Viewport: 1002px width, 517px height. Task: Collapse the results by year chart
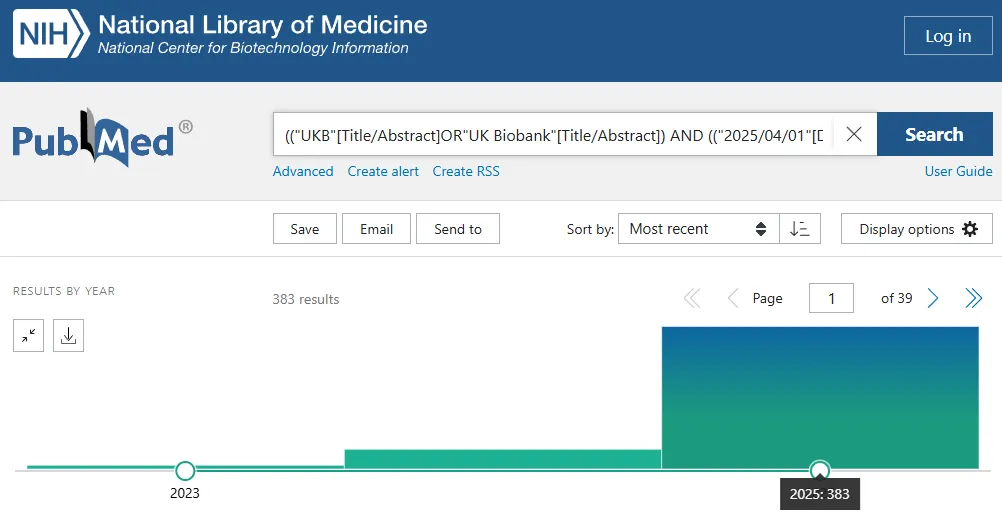pyautogui.click(x=29, y=336)
